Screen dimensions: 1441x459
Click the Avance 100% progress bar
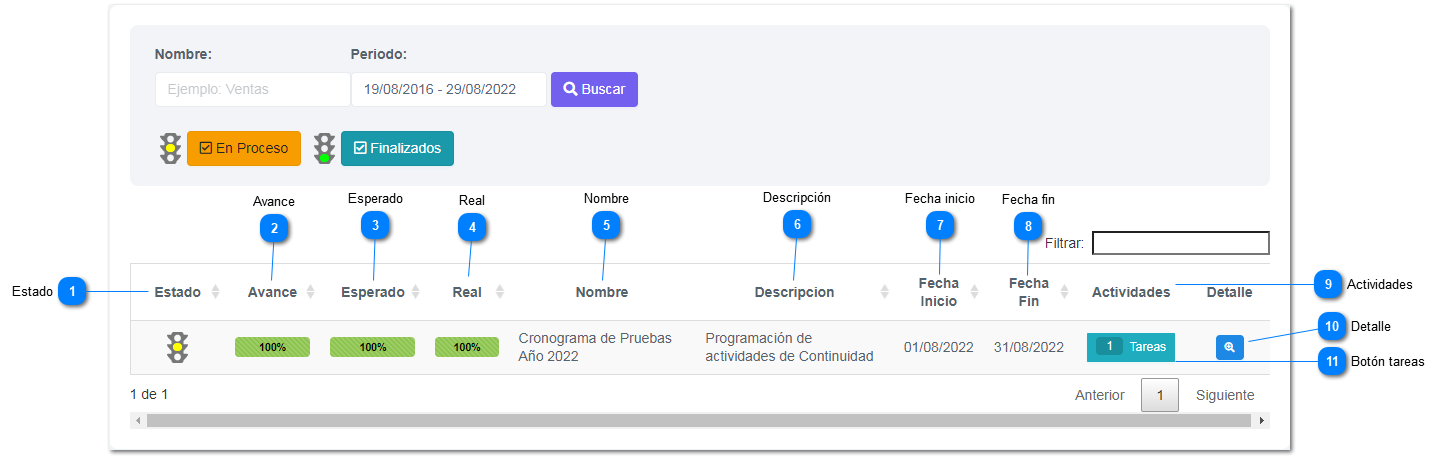pos(272,347)
